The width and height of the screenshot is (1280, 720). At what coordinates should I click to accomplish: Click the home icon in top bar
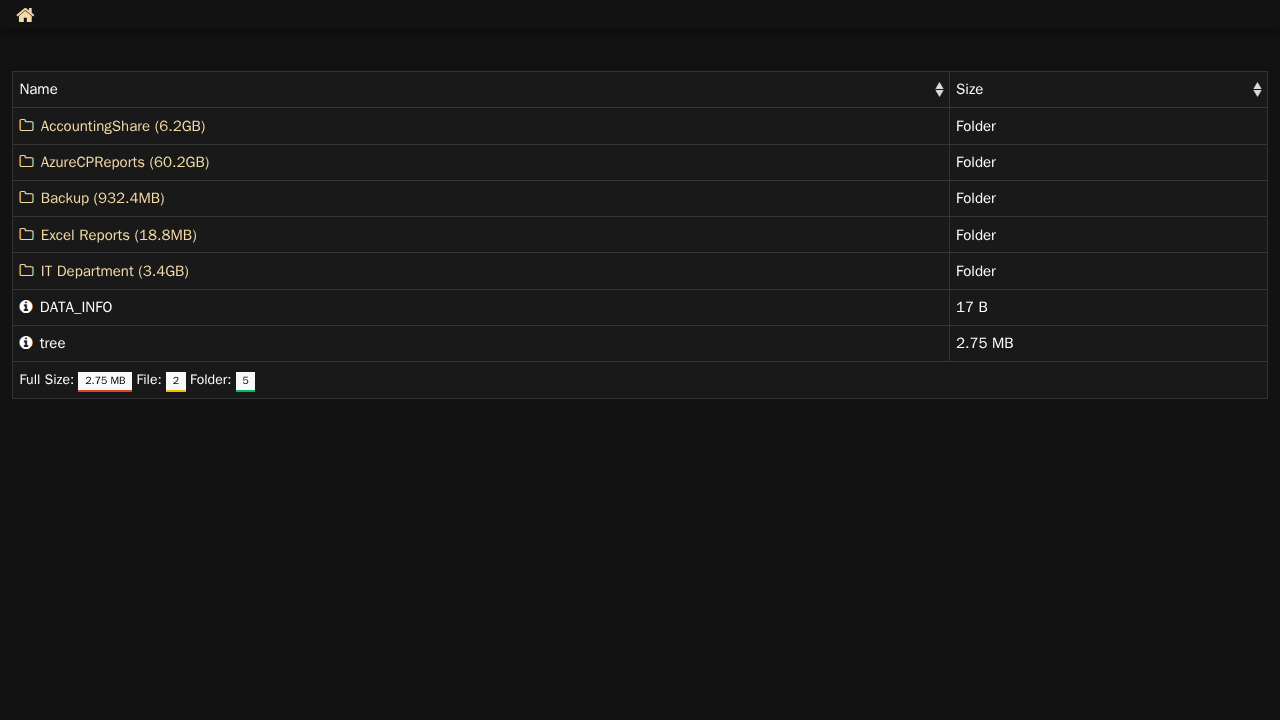tap(25, 15)
